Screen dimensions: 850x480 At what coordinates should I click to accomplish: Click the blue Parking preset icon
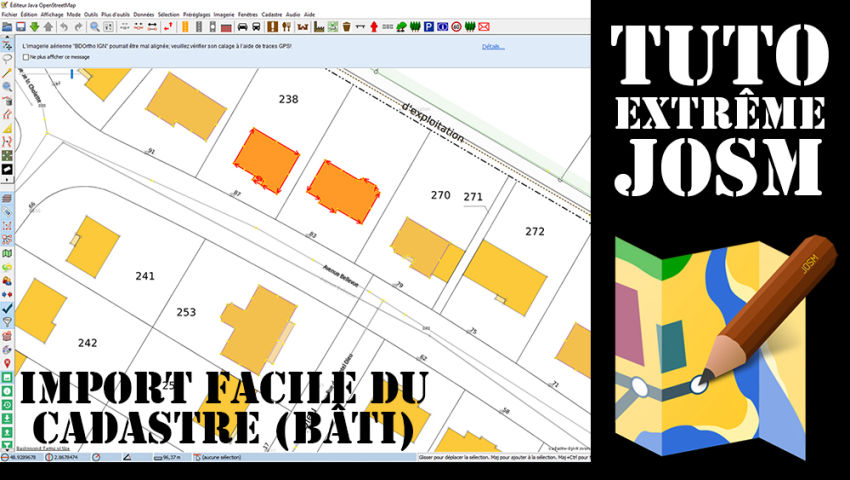(x=429, y=27)
